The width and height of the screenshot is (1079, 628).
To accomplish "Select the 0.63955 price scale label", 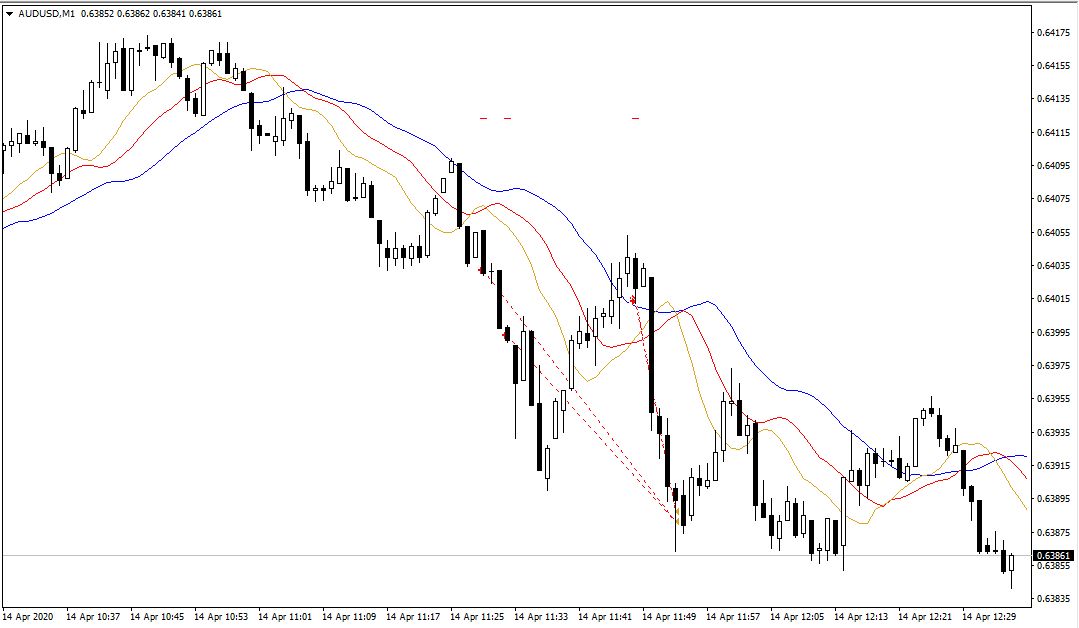I will pyautogui.click(x=1053, y=398).
